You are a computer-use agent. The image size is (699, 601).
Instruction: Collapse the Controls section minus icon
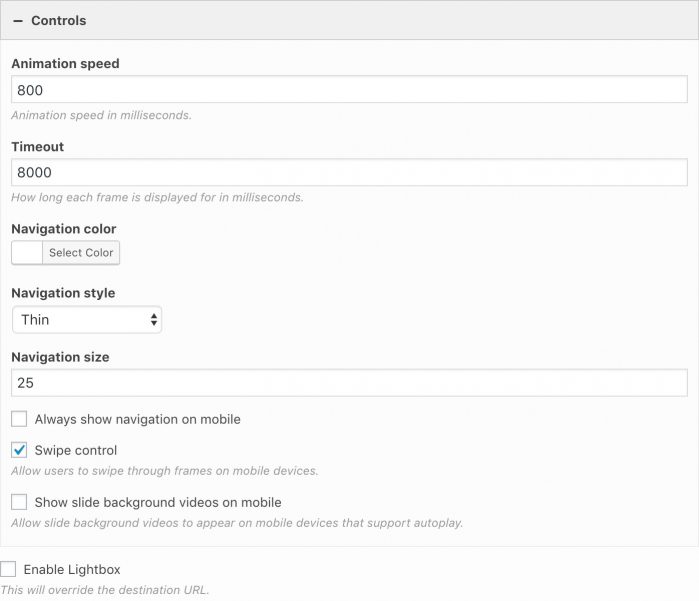(x=18, y=21)
